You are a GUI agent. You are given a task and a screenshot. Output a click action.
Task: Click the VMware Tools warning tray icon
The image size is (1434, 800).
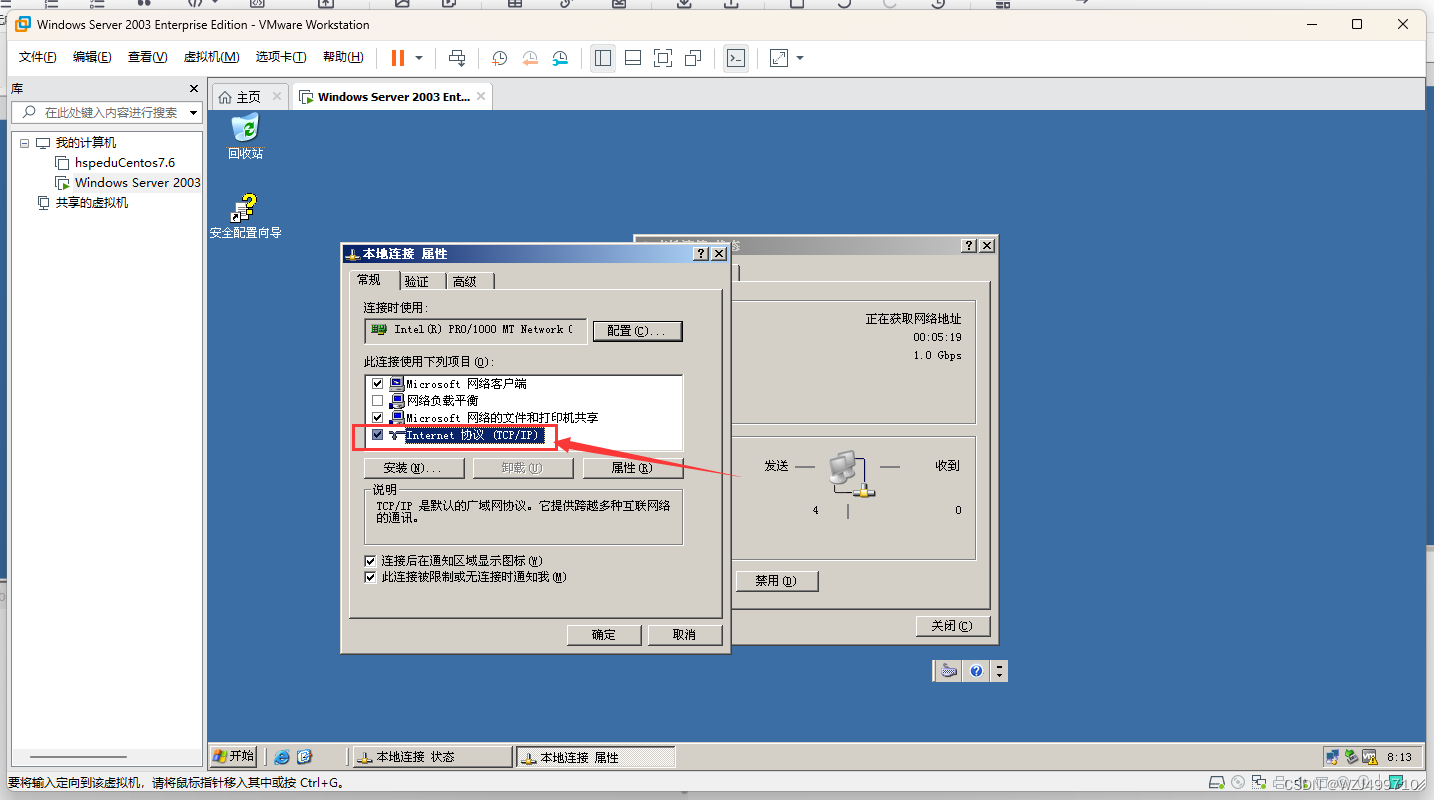coord(1369,757)
